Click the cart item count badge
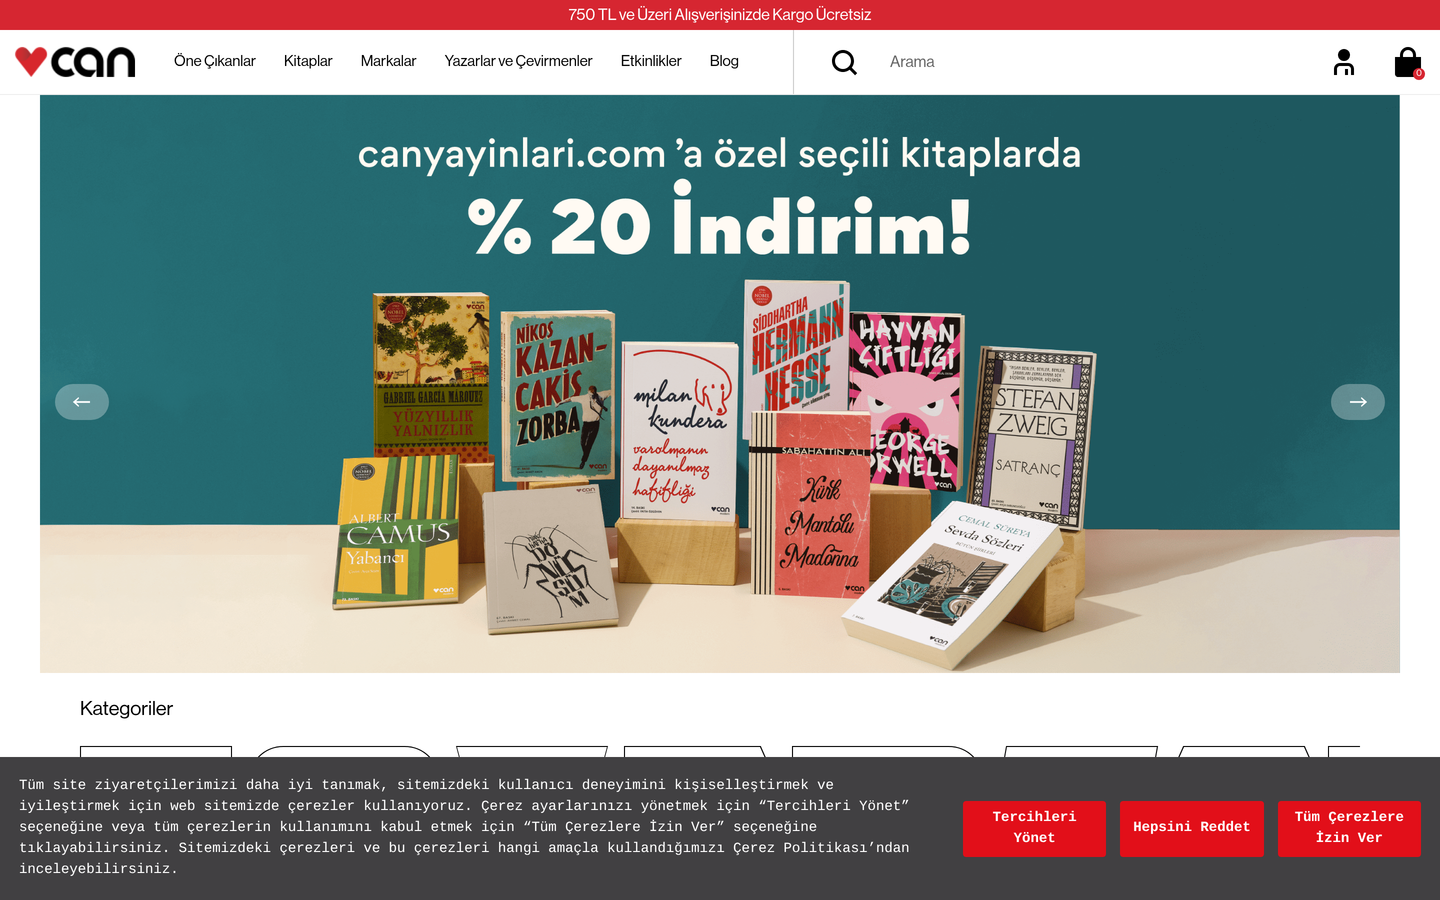Viewport: 1440px width, 900px height. (1418, 73)
